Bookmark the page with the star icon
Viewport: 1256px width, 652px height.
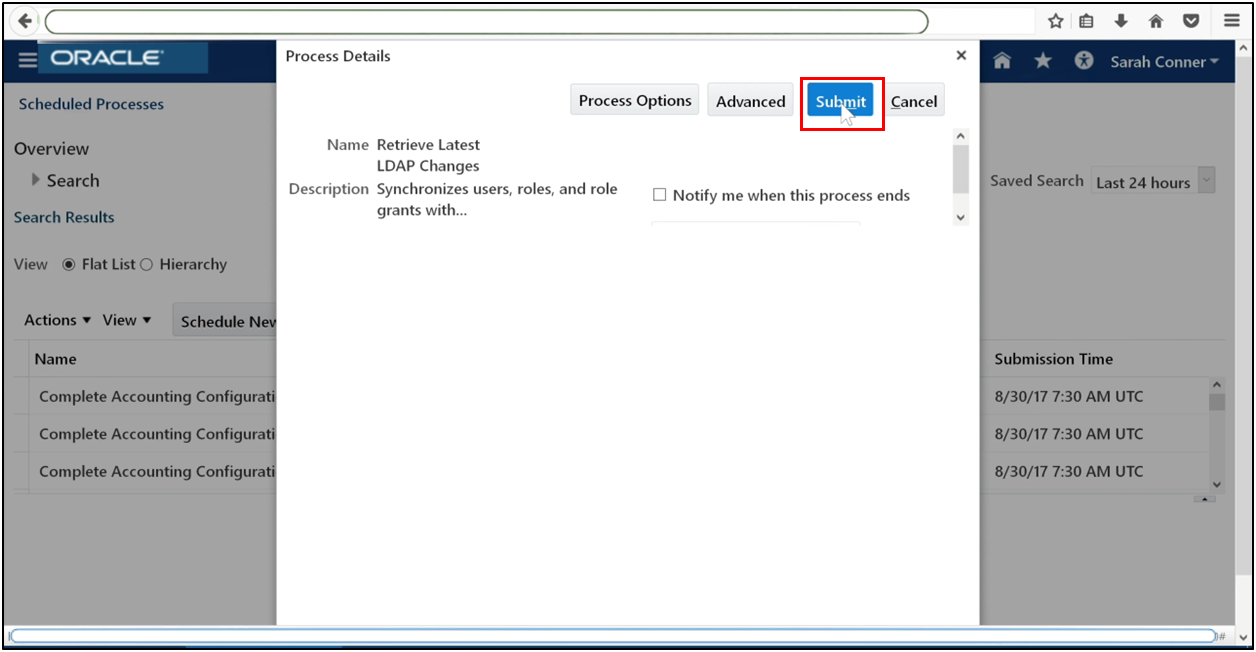[1055, 20]
